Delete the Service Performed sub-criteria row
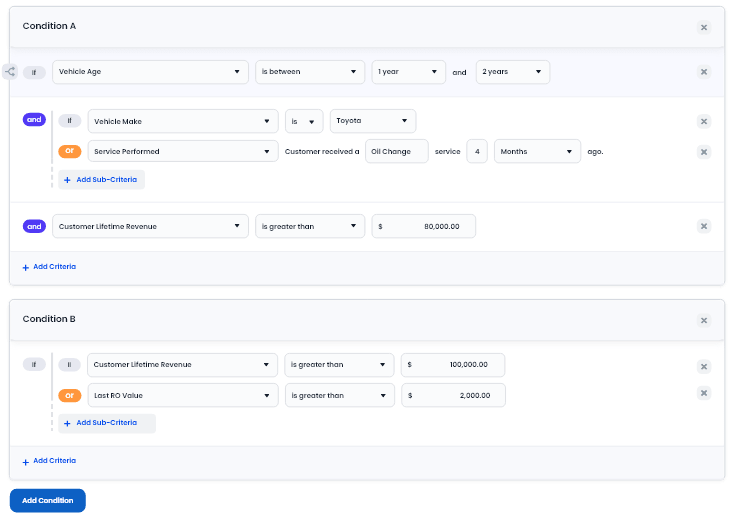 click(704, 152)
